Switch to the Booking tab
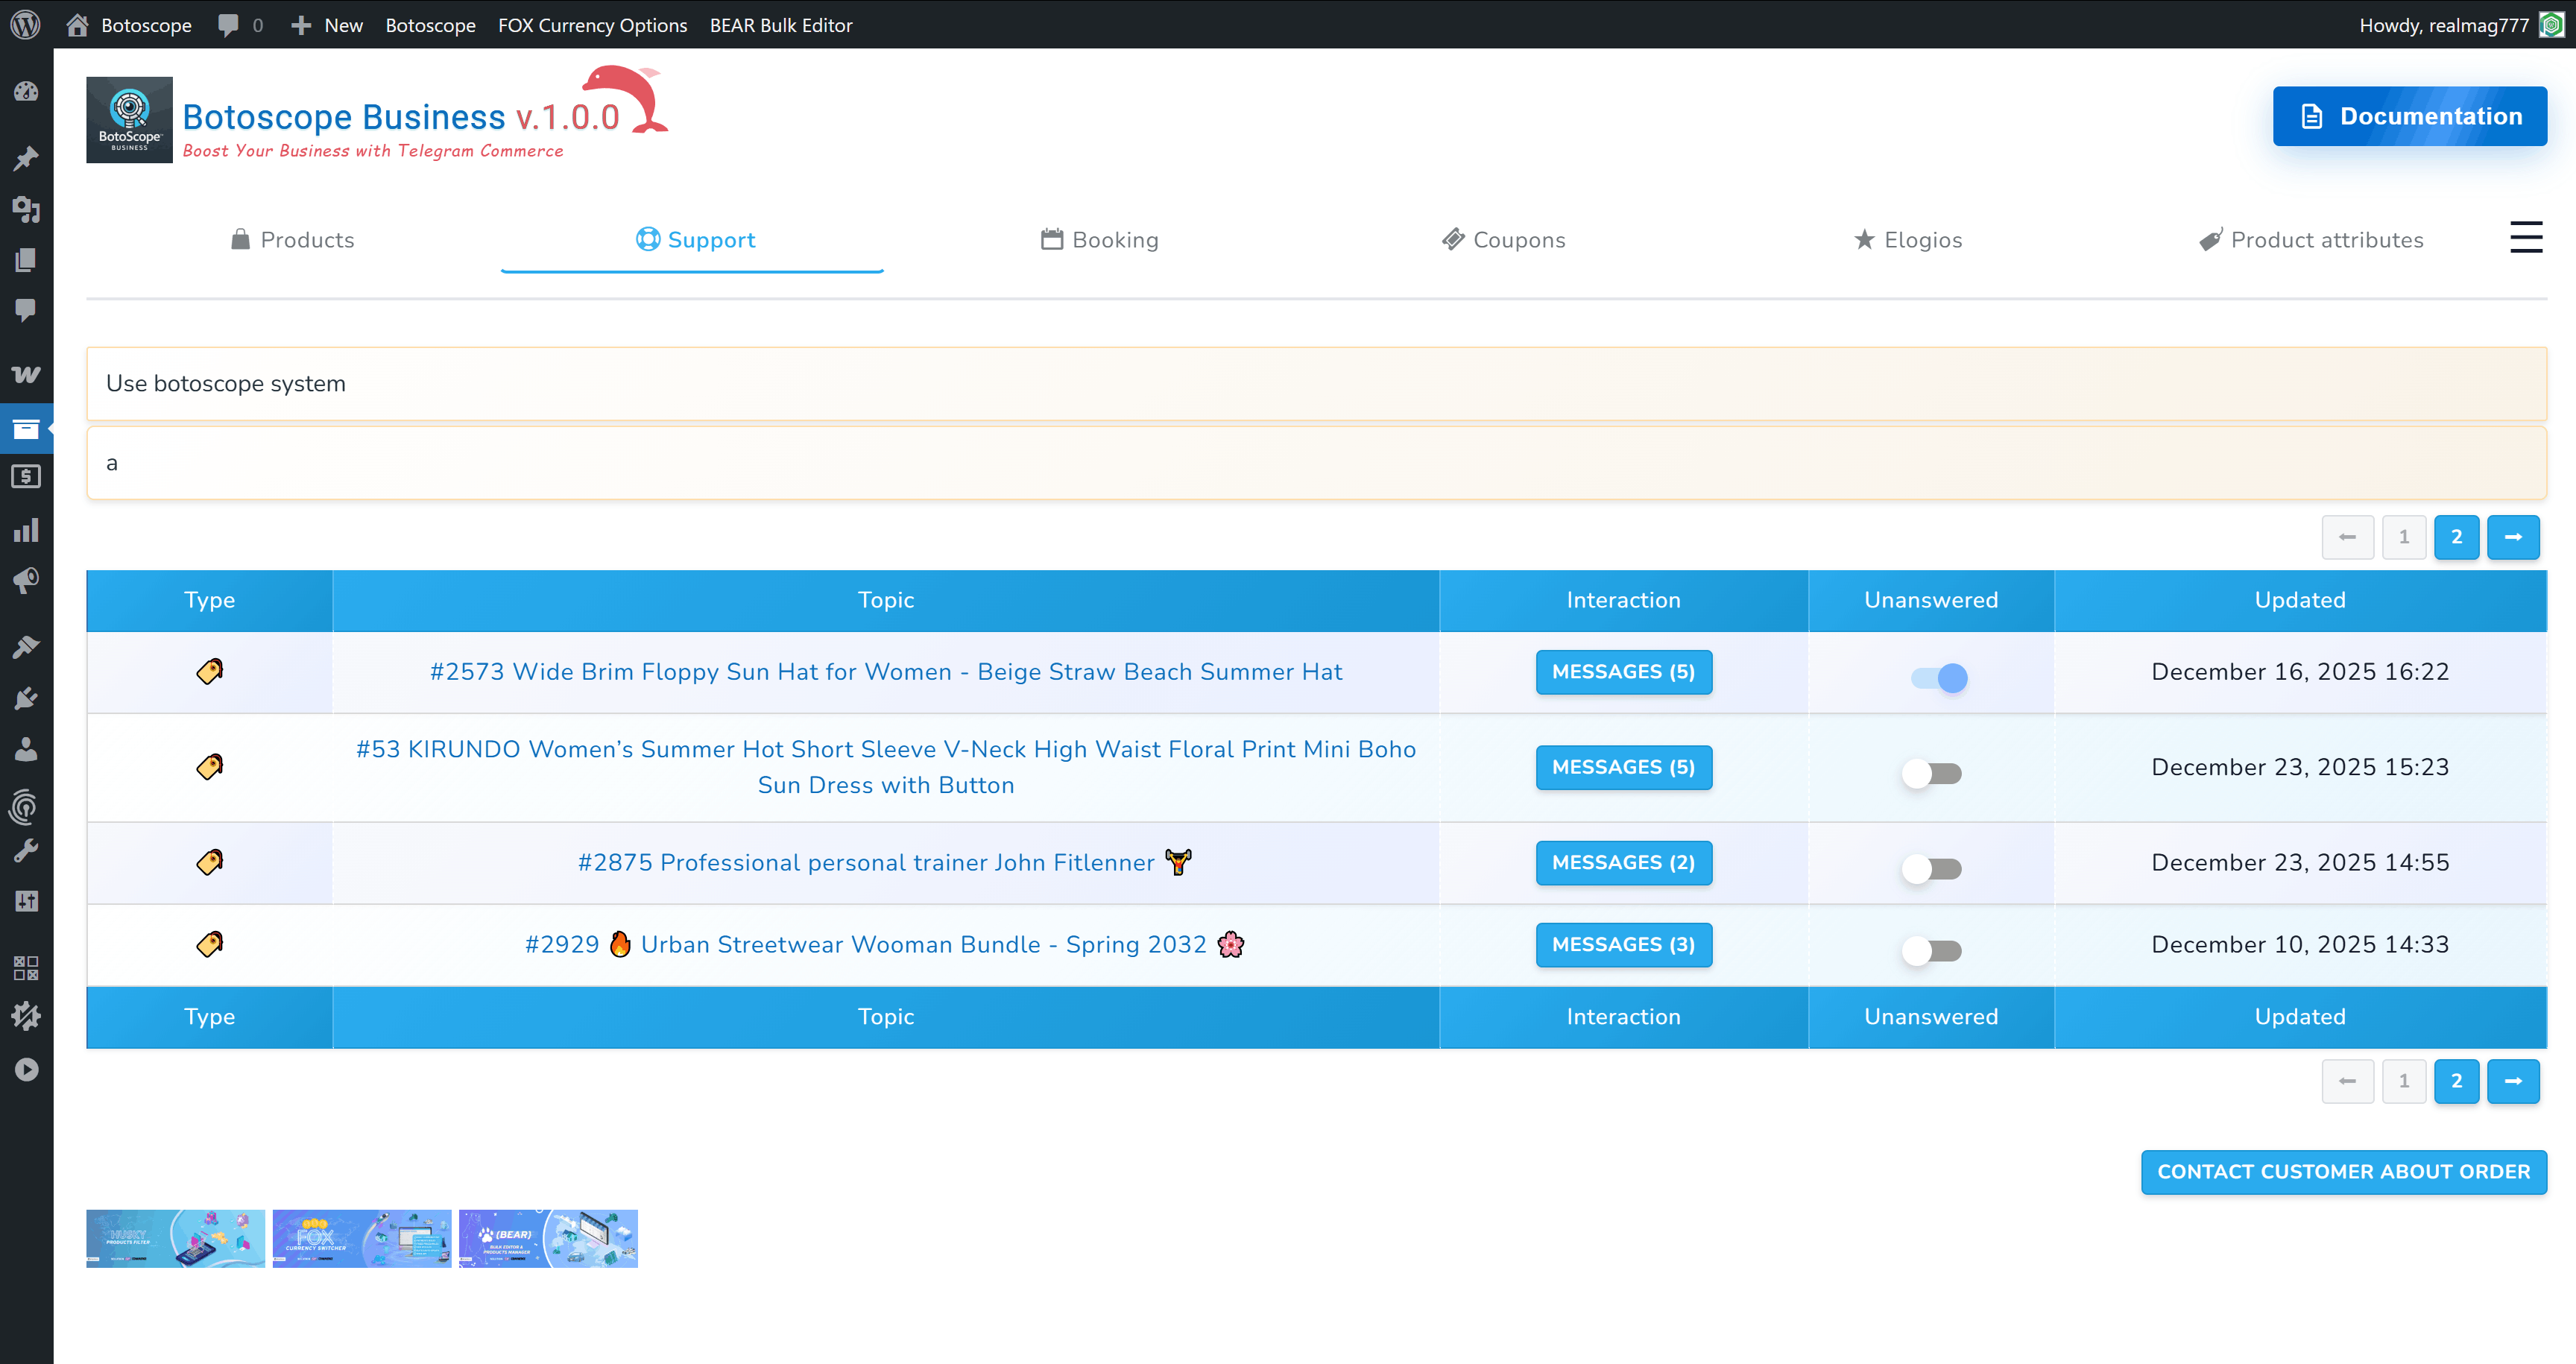Image resolution: width=2576 pixels, height=1364 pixels. (x=1100, y=240)
